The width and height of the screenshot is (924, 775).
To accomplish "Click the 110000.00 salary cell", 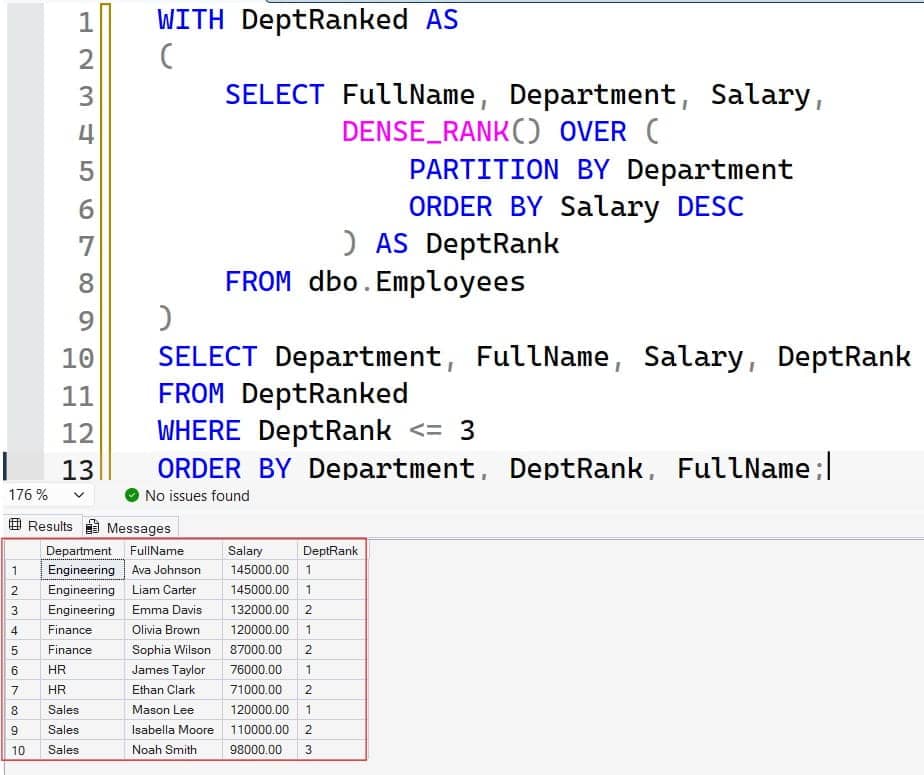I will pyautogui.click(x=260, y=730).
